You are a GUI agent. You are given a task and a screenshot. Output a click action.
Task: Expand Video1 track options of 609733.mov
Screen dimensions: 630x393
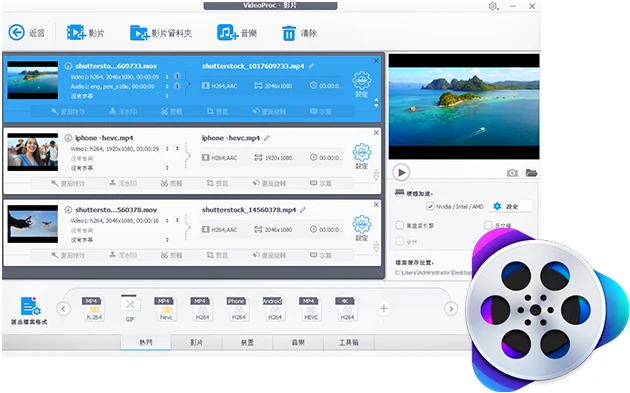click(167, 76)
